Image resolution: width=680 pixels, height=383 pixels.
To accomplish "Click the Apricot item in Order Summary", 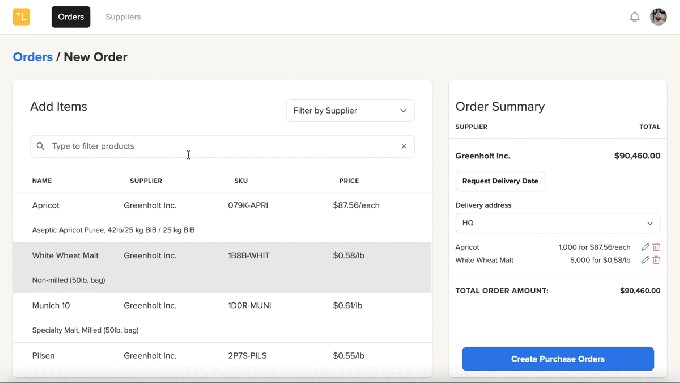I will point(467,247).
